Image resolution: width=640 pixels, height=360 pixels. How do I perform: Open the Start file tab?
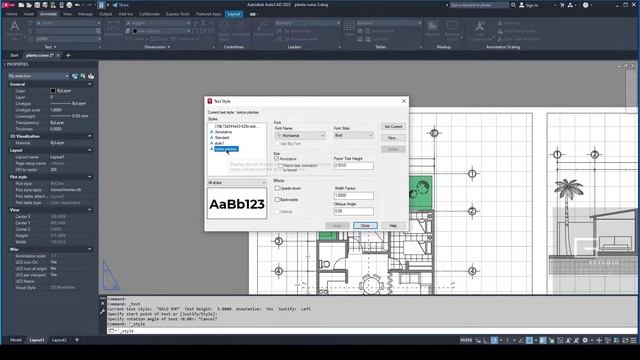(14, 55)
